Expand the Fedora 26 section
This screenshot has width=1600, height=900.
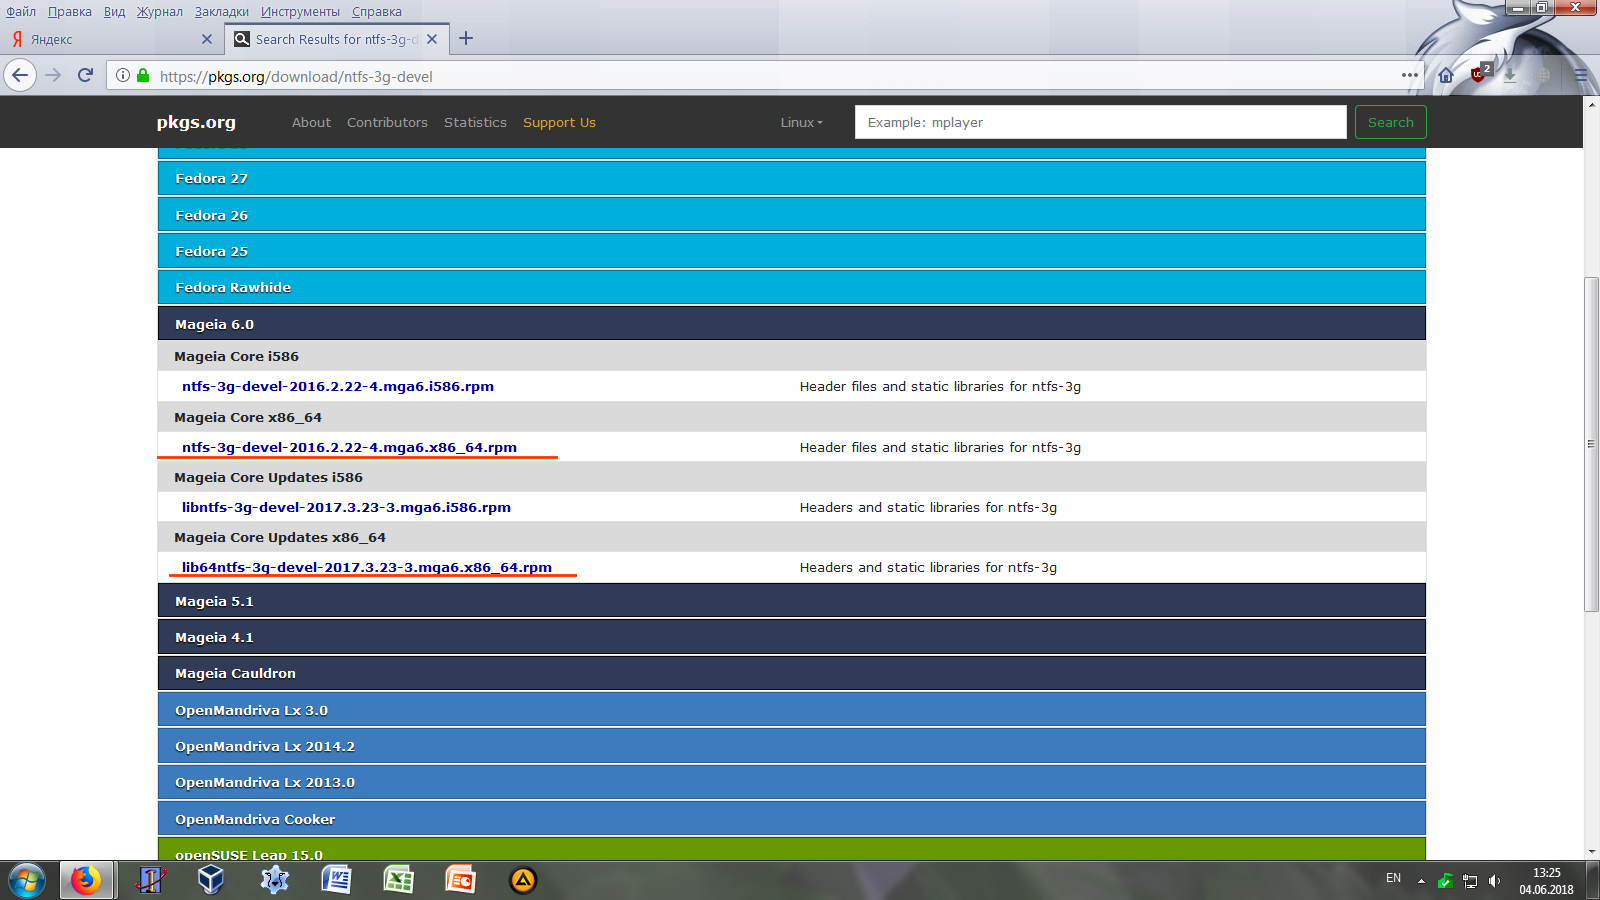(791, 215)
